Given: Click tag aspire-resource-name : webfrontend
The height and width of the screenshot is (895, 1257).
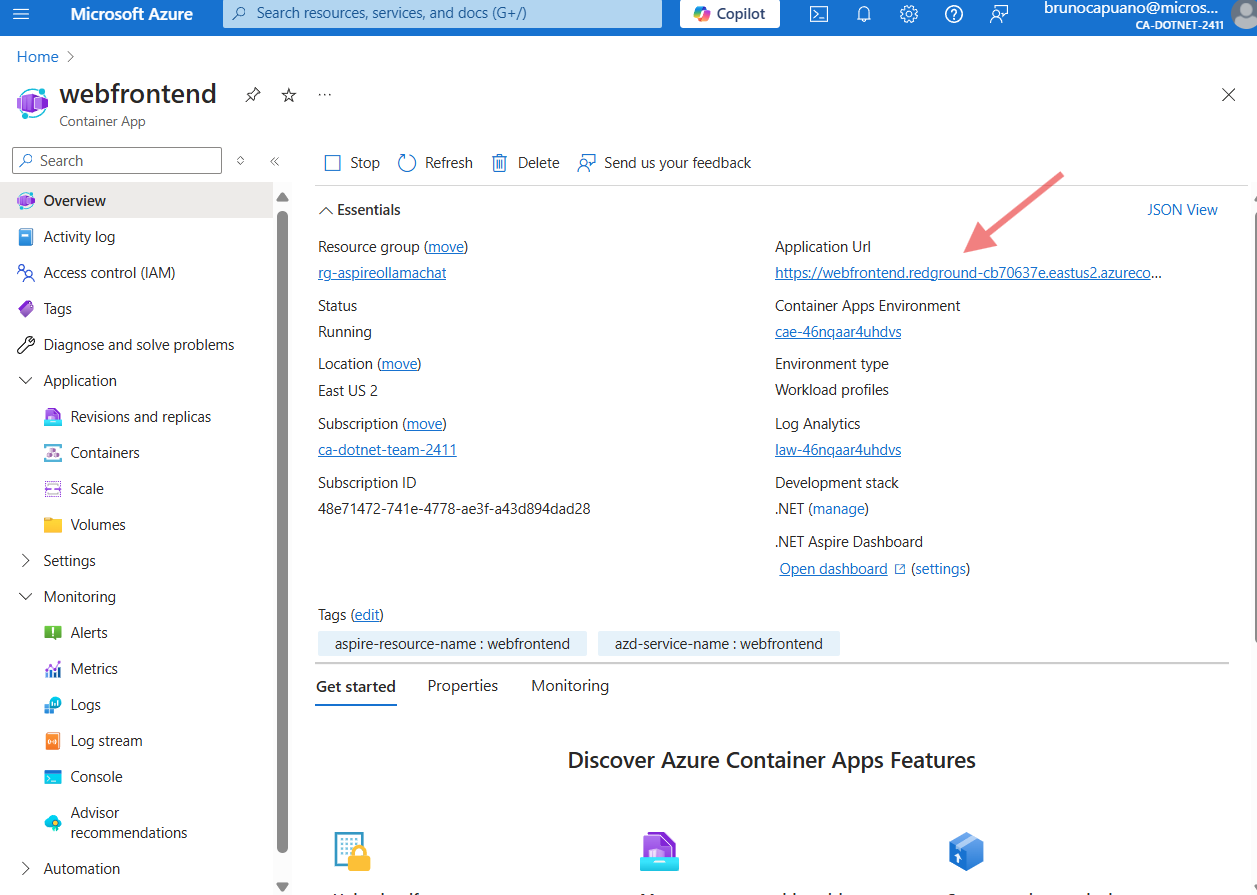Looking at the screenshot, I should [452, 644].
